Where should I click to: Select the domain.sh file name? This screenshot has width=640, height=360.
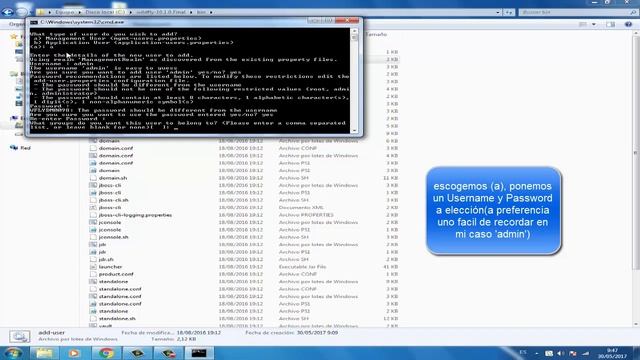[x=113, y=178]
